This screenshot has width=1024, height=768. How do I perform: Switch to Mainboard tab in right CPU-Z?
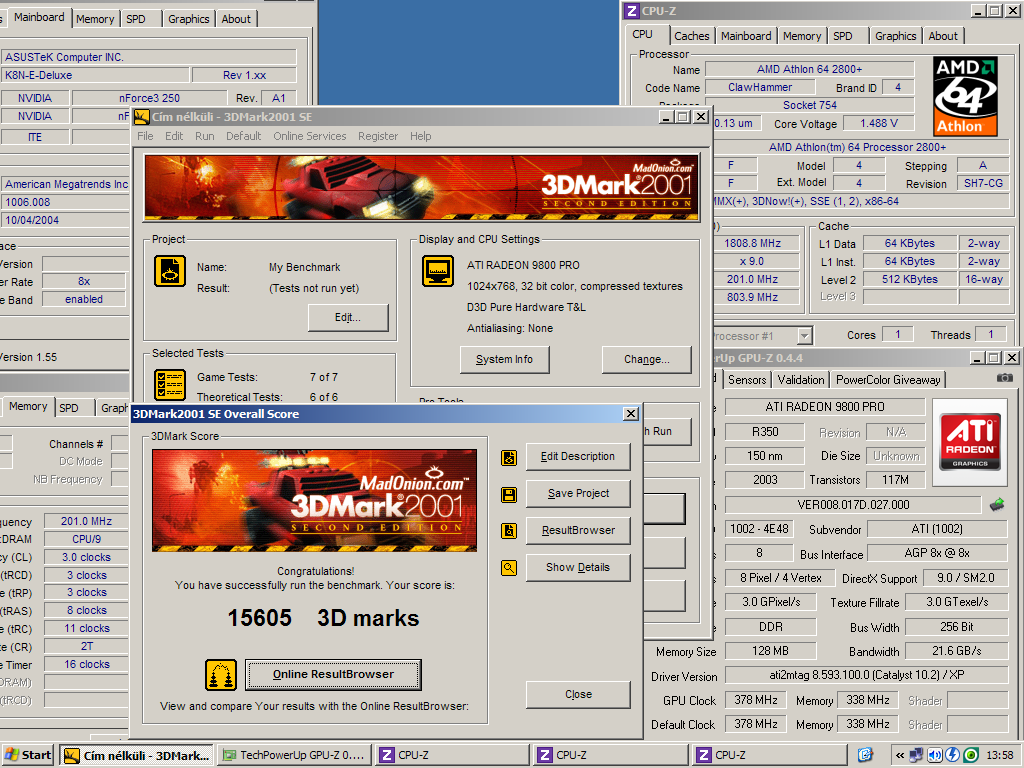(x=746, y=36)
